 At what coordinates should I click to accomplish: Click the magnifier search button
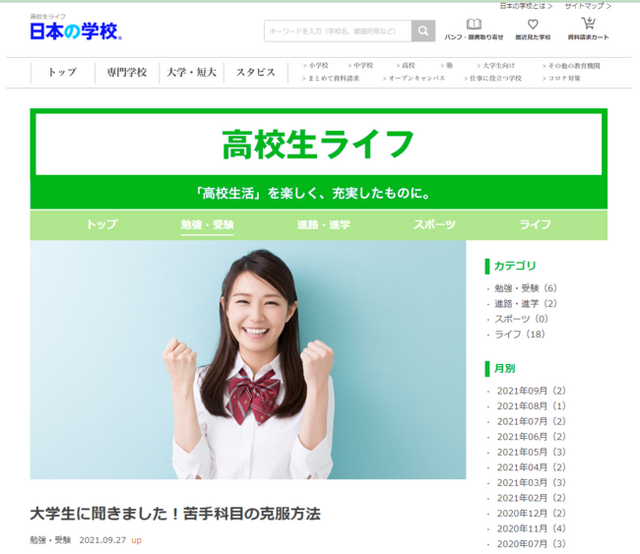coord(423,31)
